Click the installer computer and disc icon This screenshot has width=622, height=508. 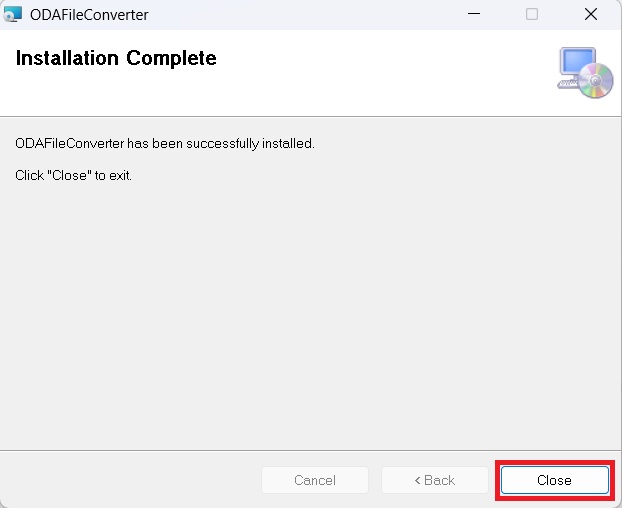pos(584,72)
